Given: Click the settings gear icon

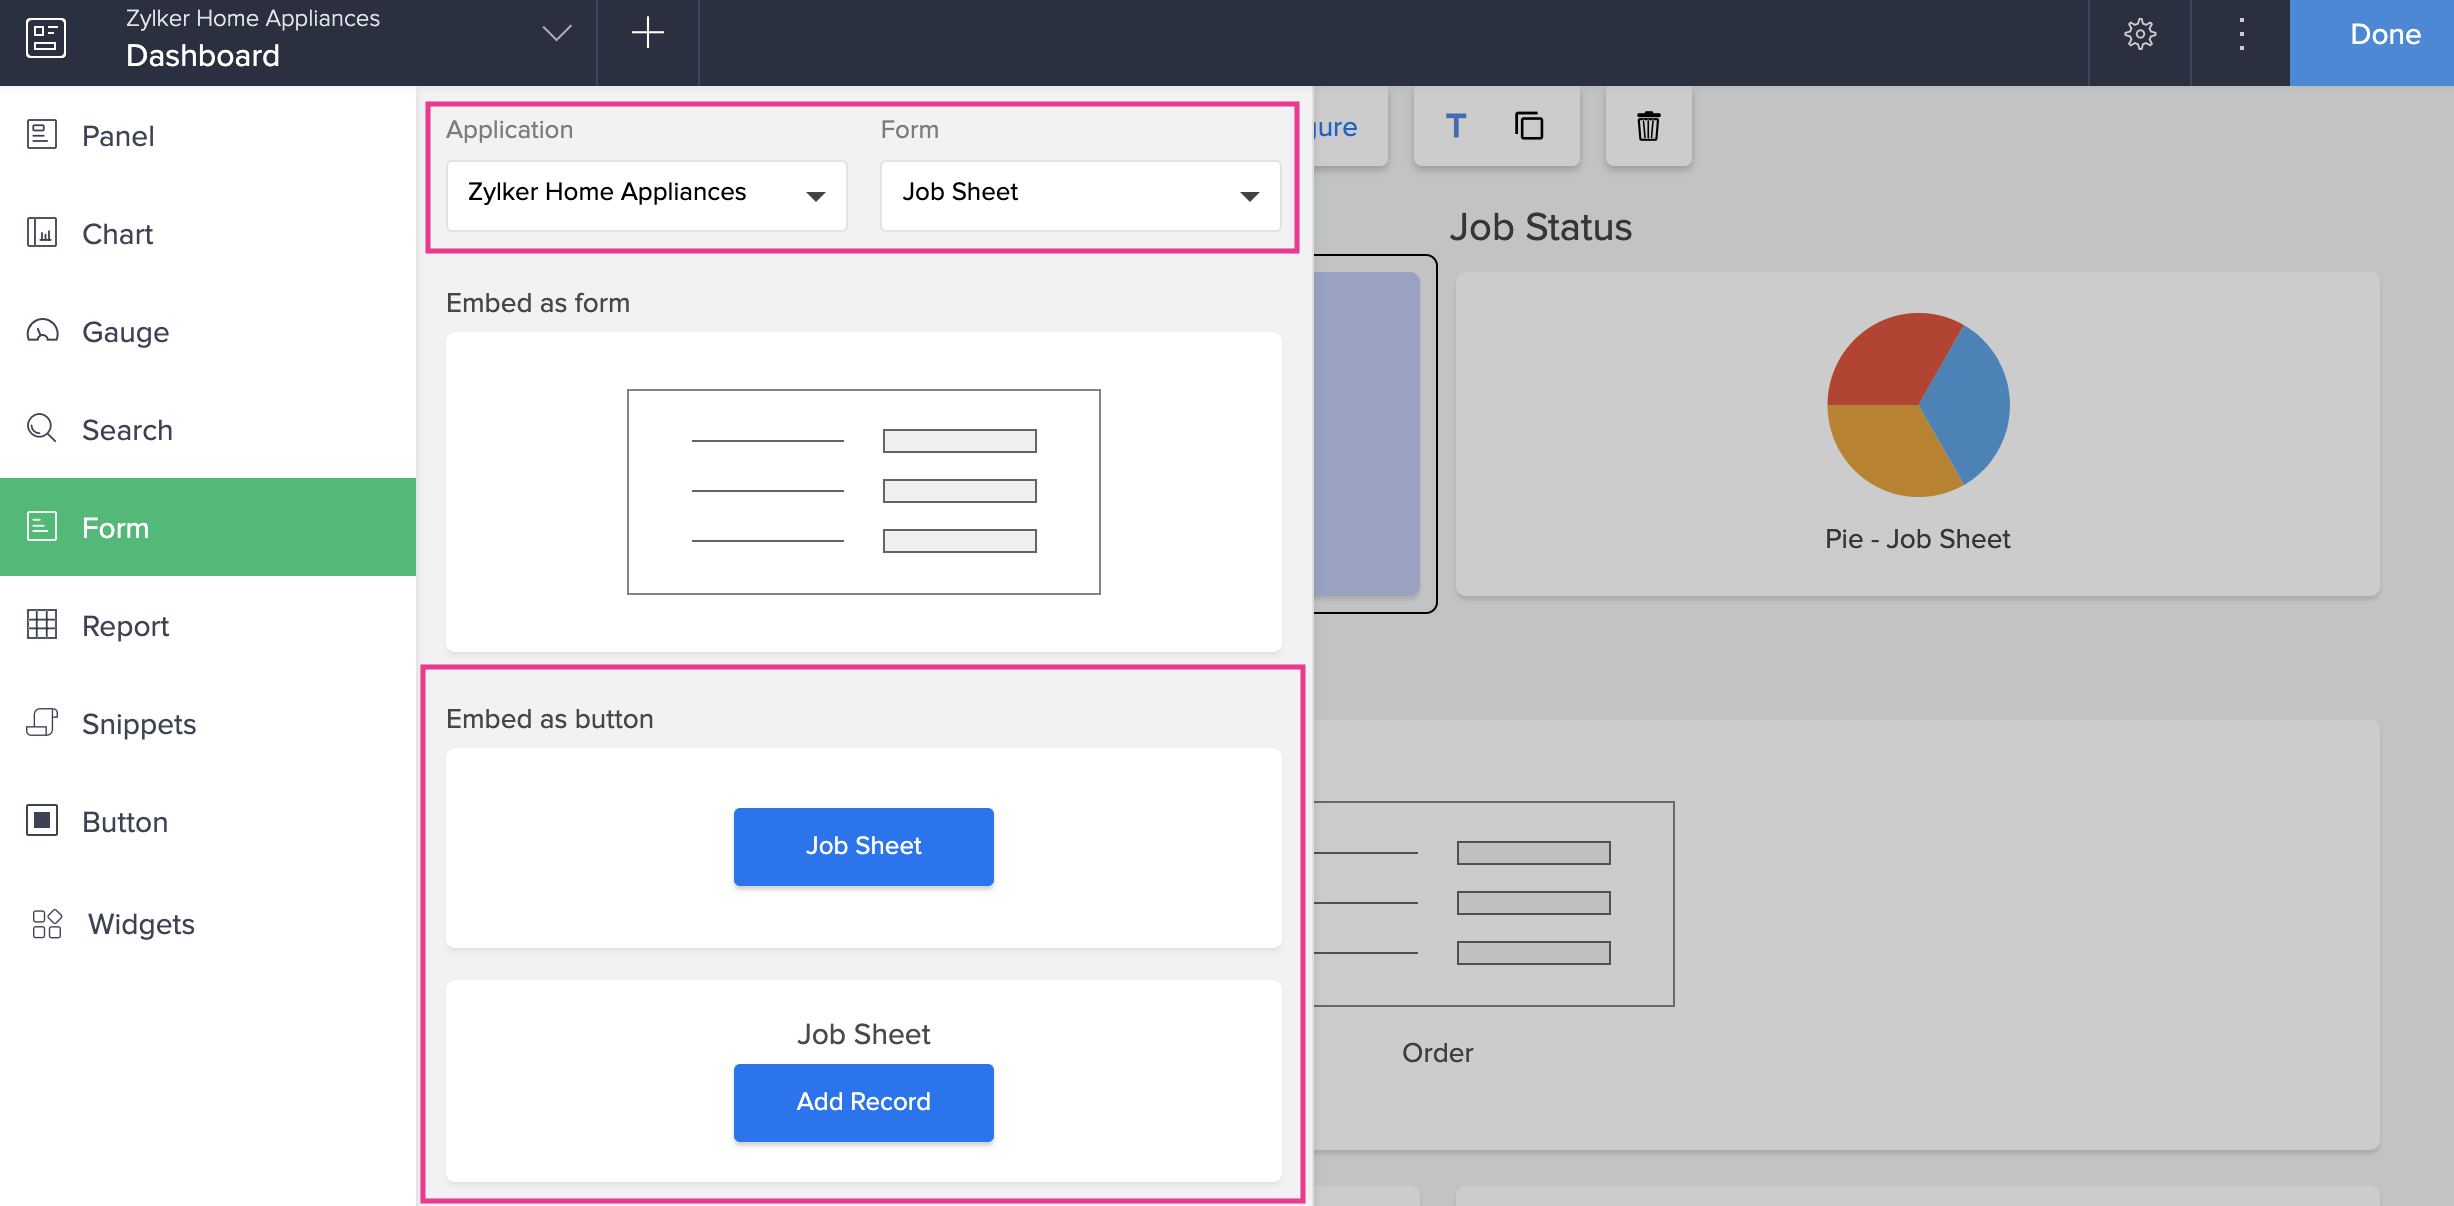Looking at the screenshot, I should tap(2139, 35).
